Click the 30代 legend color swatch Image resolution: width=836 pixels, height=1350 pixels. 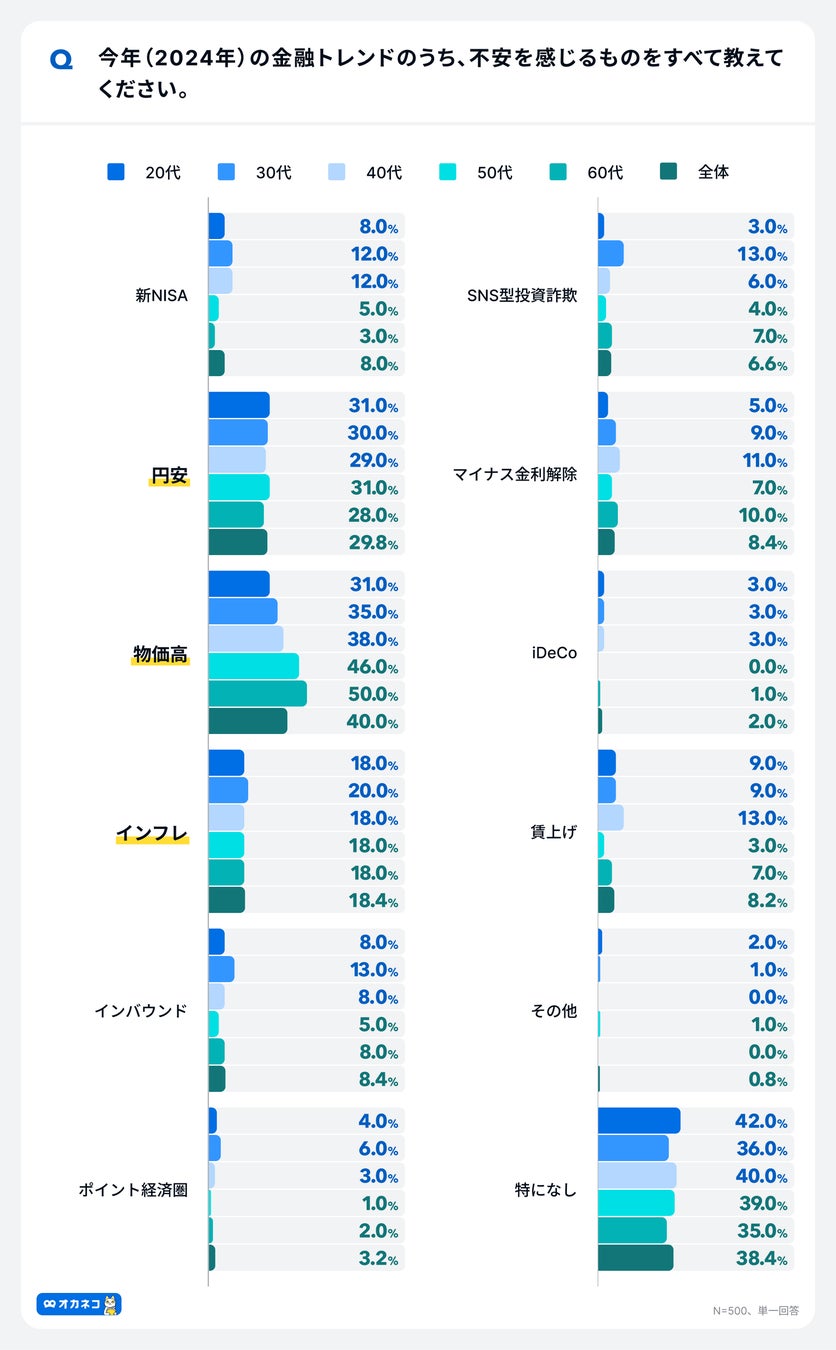pos(226,172)
